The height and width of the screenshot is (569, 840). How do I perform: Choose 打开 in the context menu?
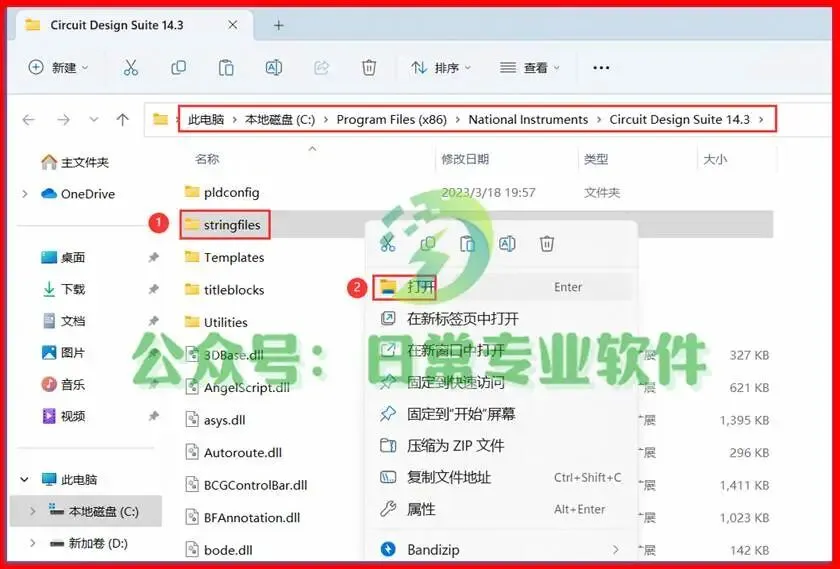coord(502,287)
